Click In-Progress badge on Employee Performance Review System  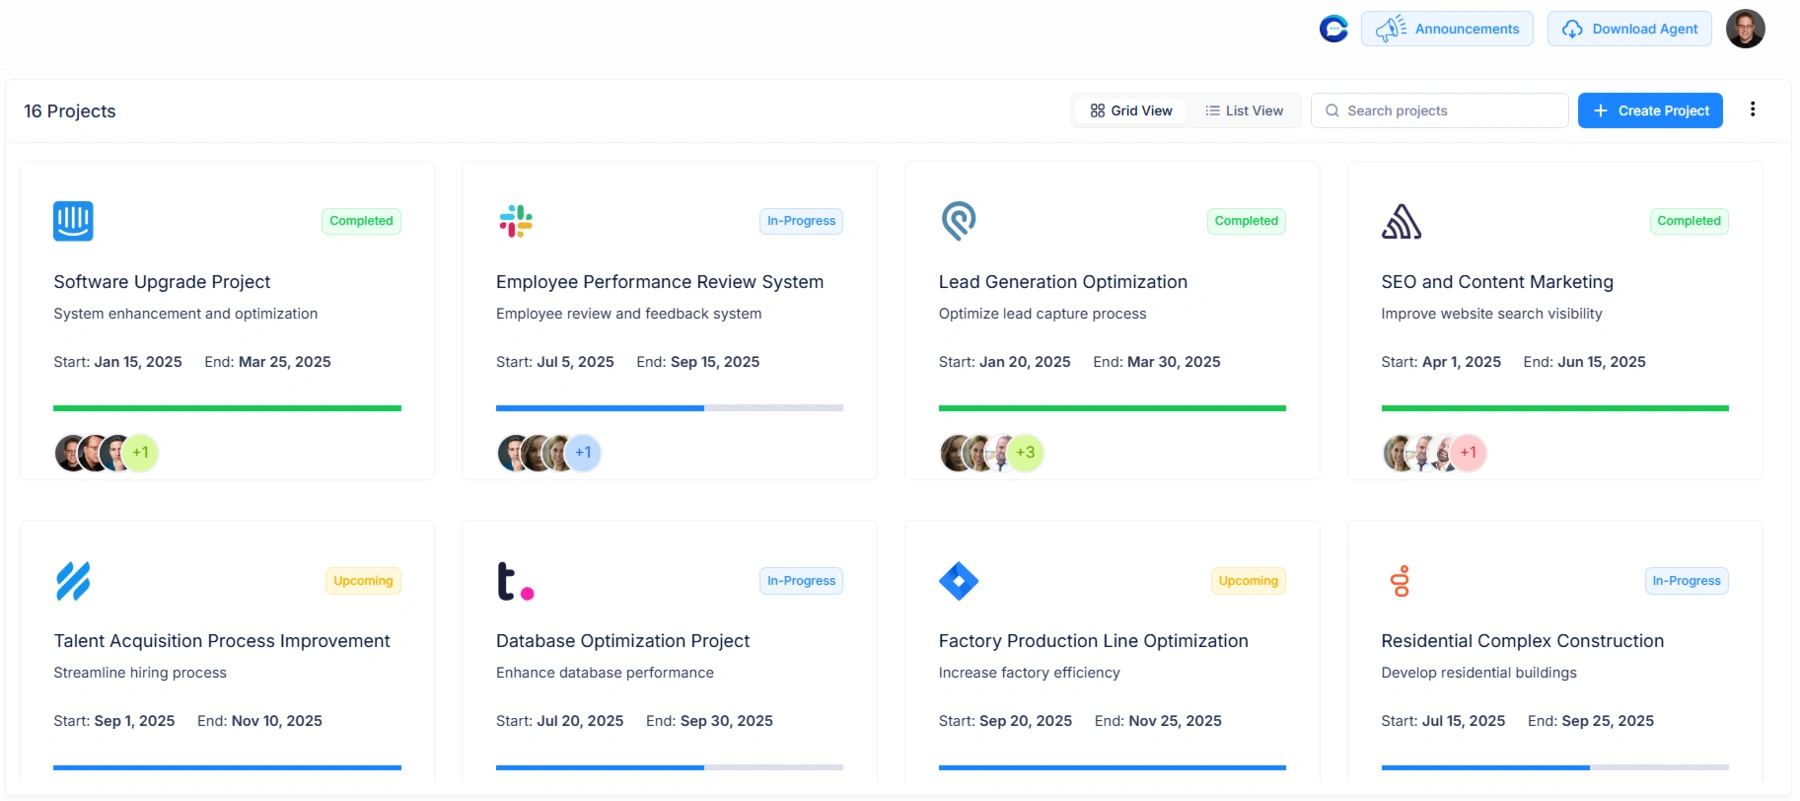coord(801,221)
